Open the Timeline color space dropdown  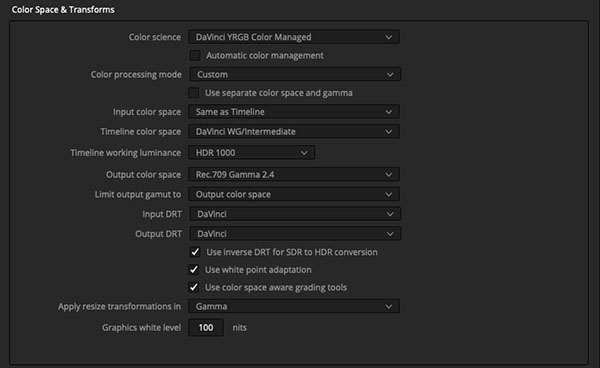pyautogui.click(x=294, y=132)
